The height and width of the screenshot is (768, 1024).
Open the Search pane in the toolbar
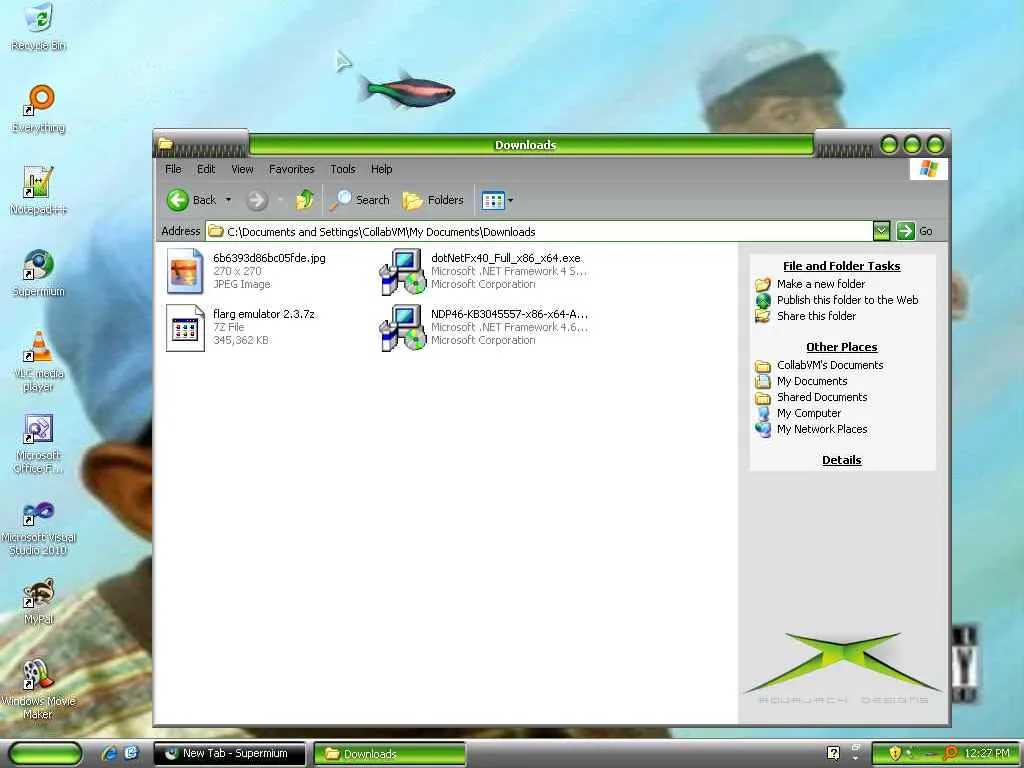pos(360,200)
